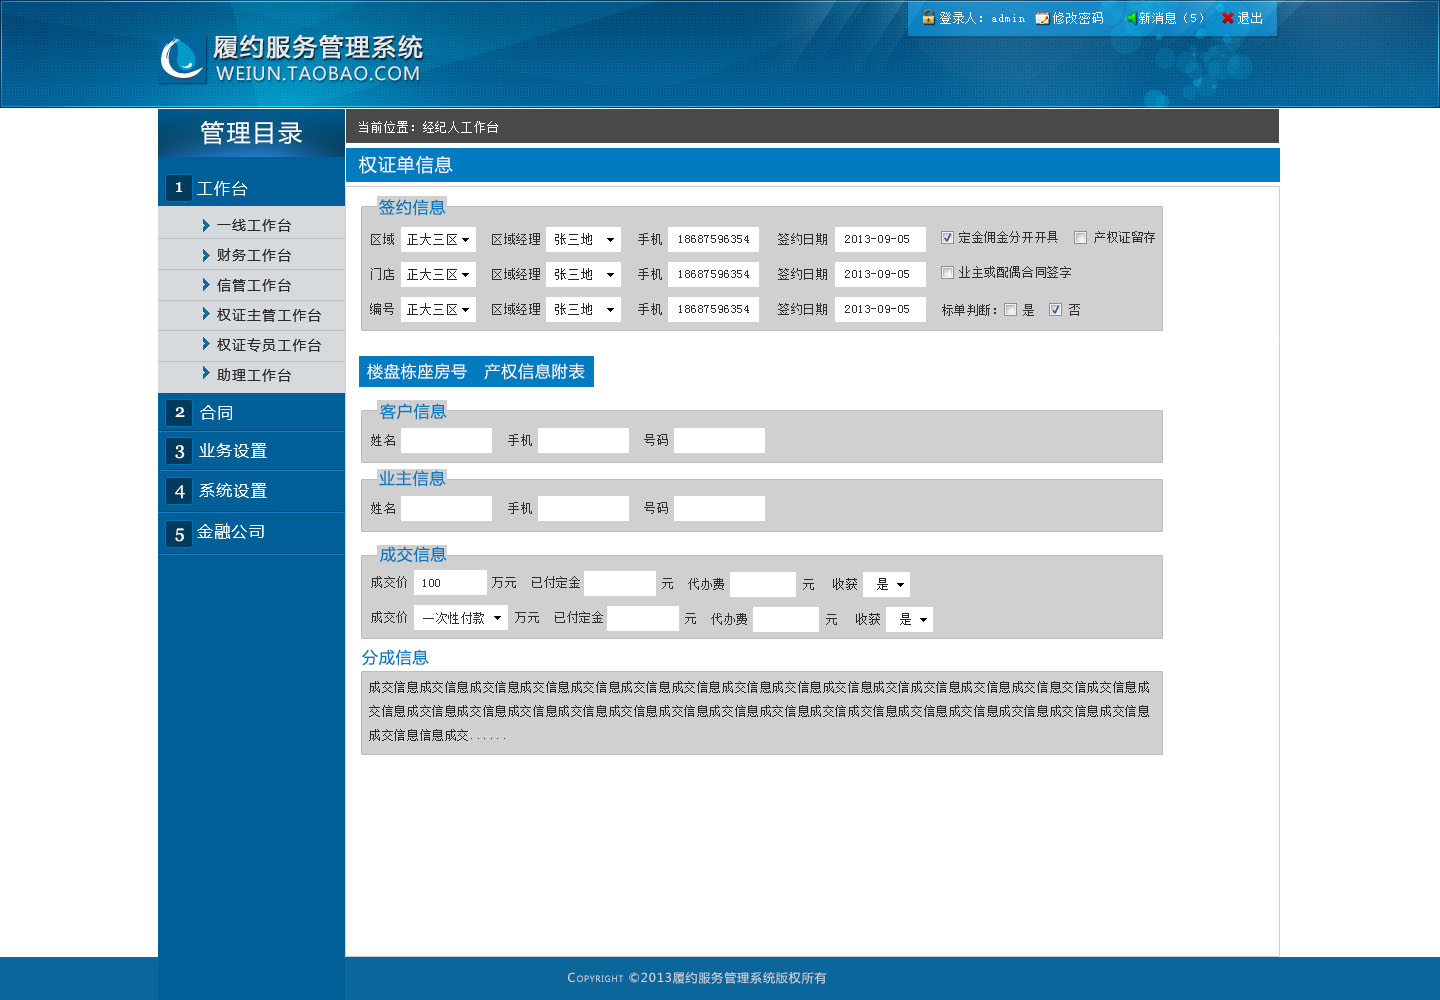Click 修改密码 link
This screenshot has width=1440, height=1000.
[1078, 18]
